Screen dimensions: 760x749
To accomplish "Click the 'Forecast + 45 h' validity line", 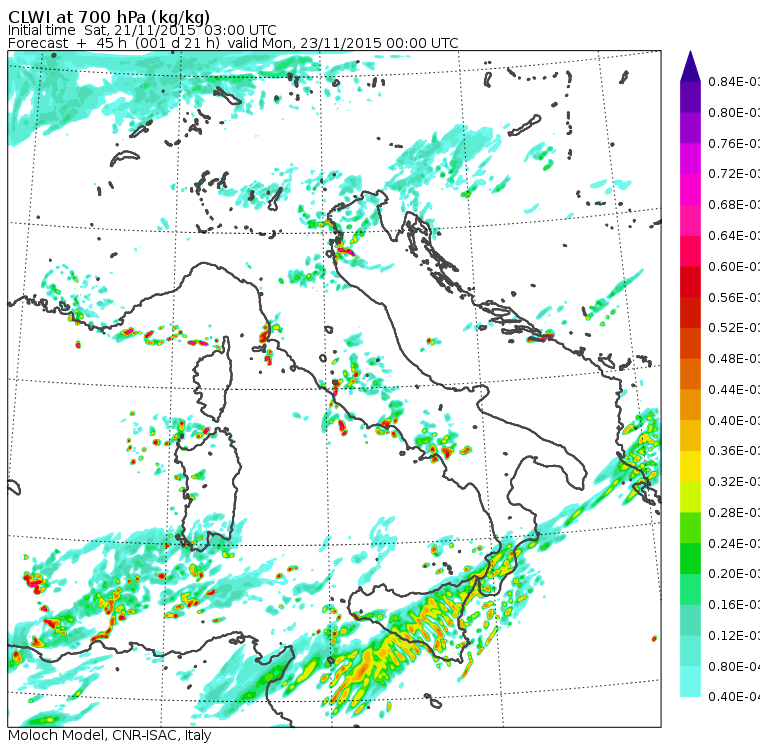I will point(233,43).
